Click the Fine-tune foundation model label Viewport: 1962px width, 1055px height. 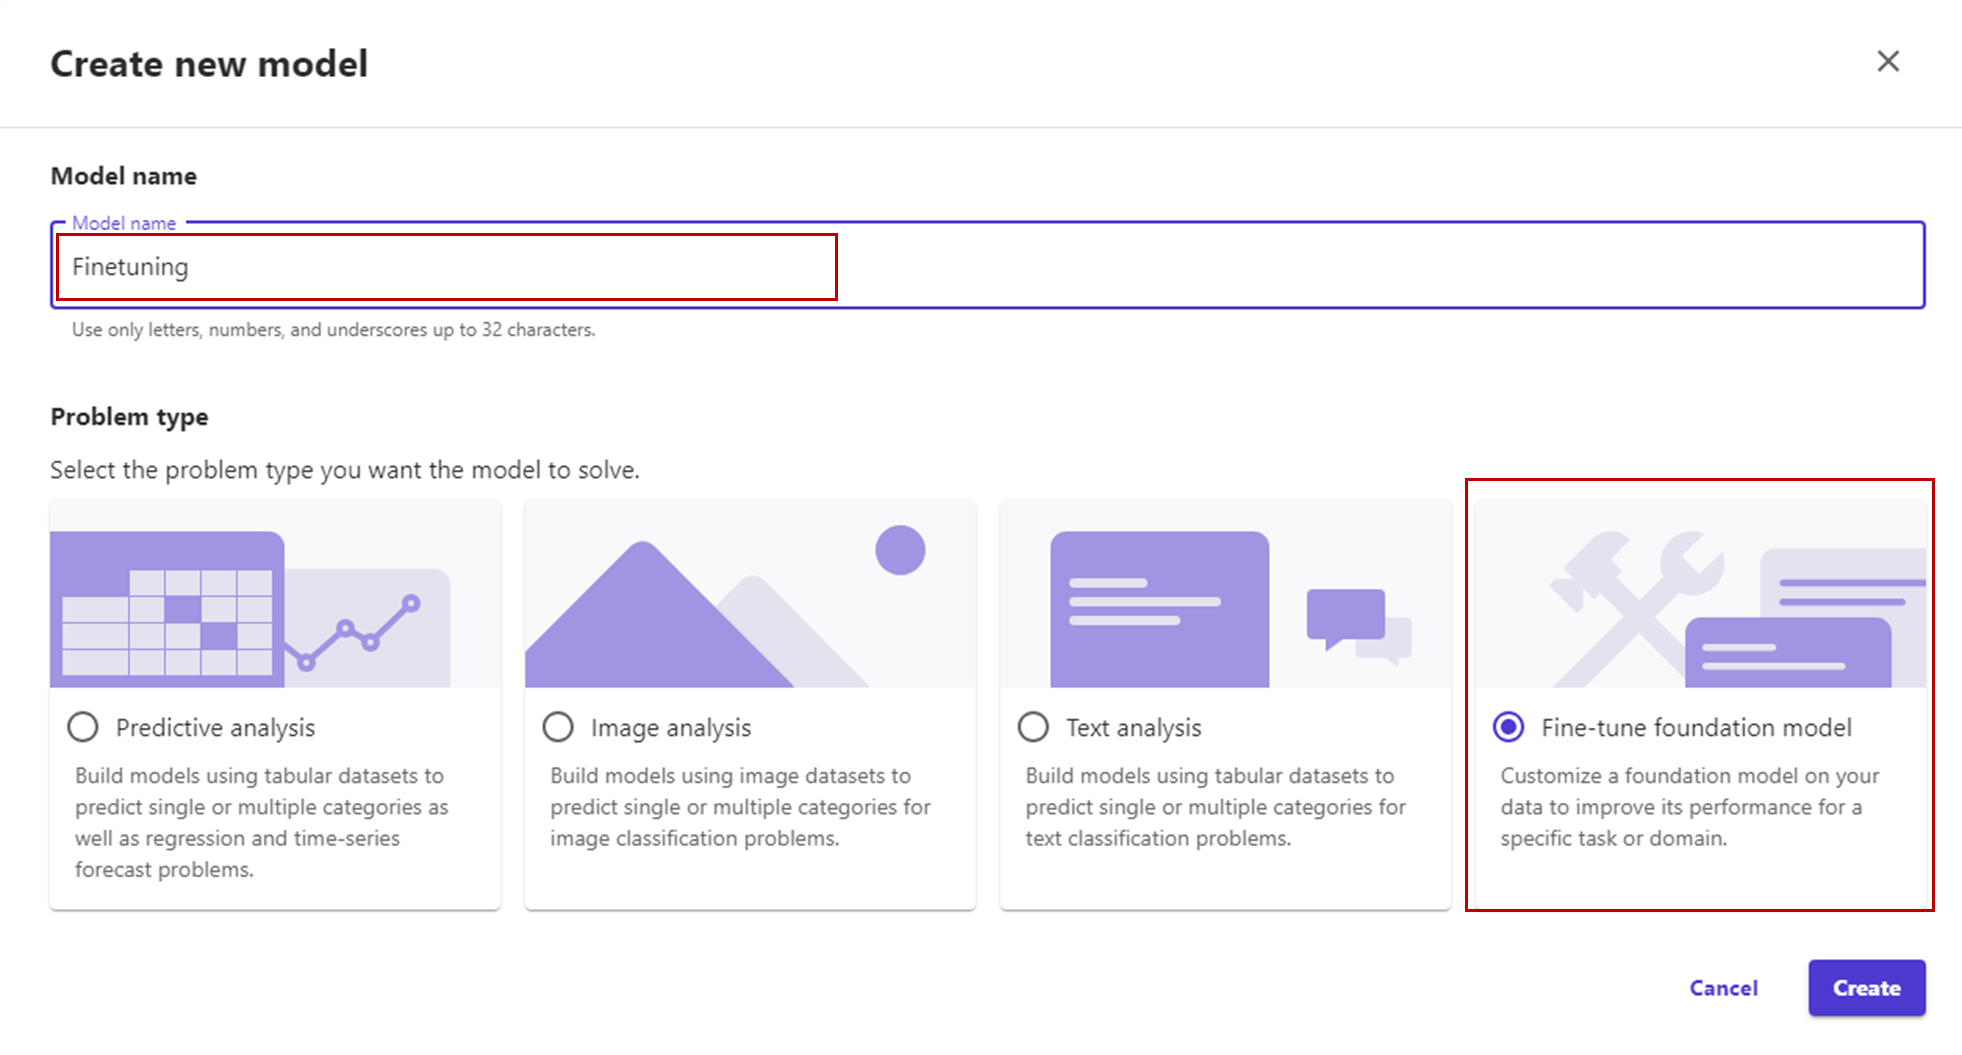pyautogui.click(x=1696, y=728)
